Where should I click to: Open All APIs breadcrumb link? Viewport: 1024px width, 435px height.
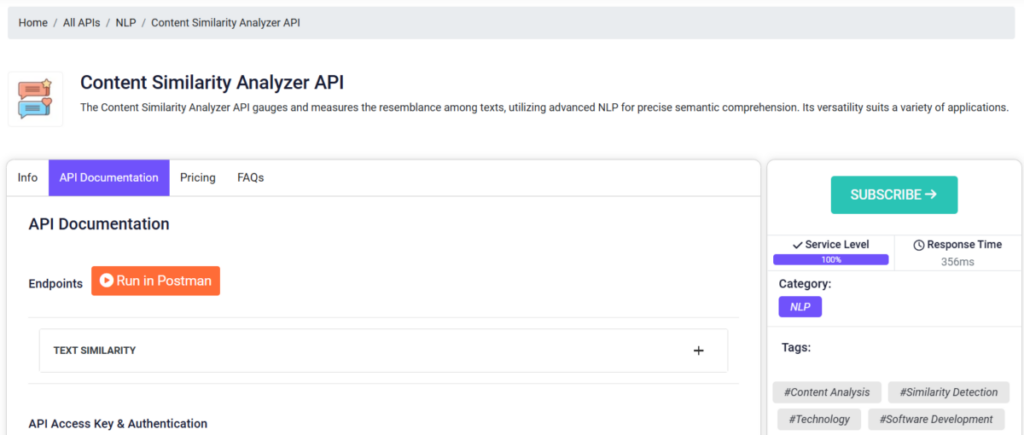[82, 23]
